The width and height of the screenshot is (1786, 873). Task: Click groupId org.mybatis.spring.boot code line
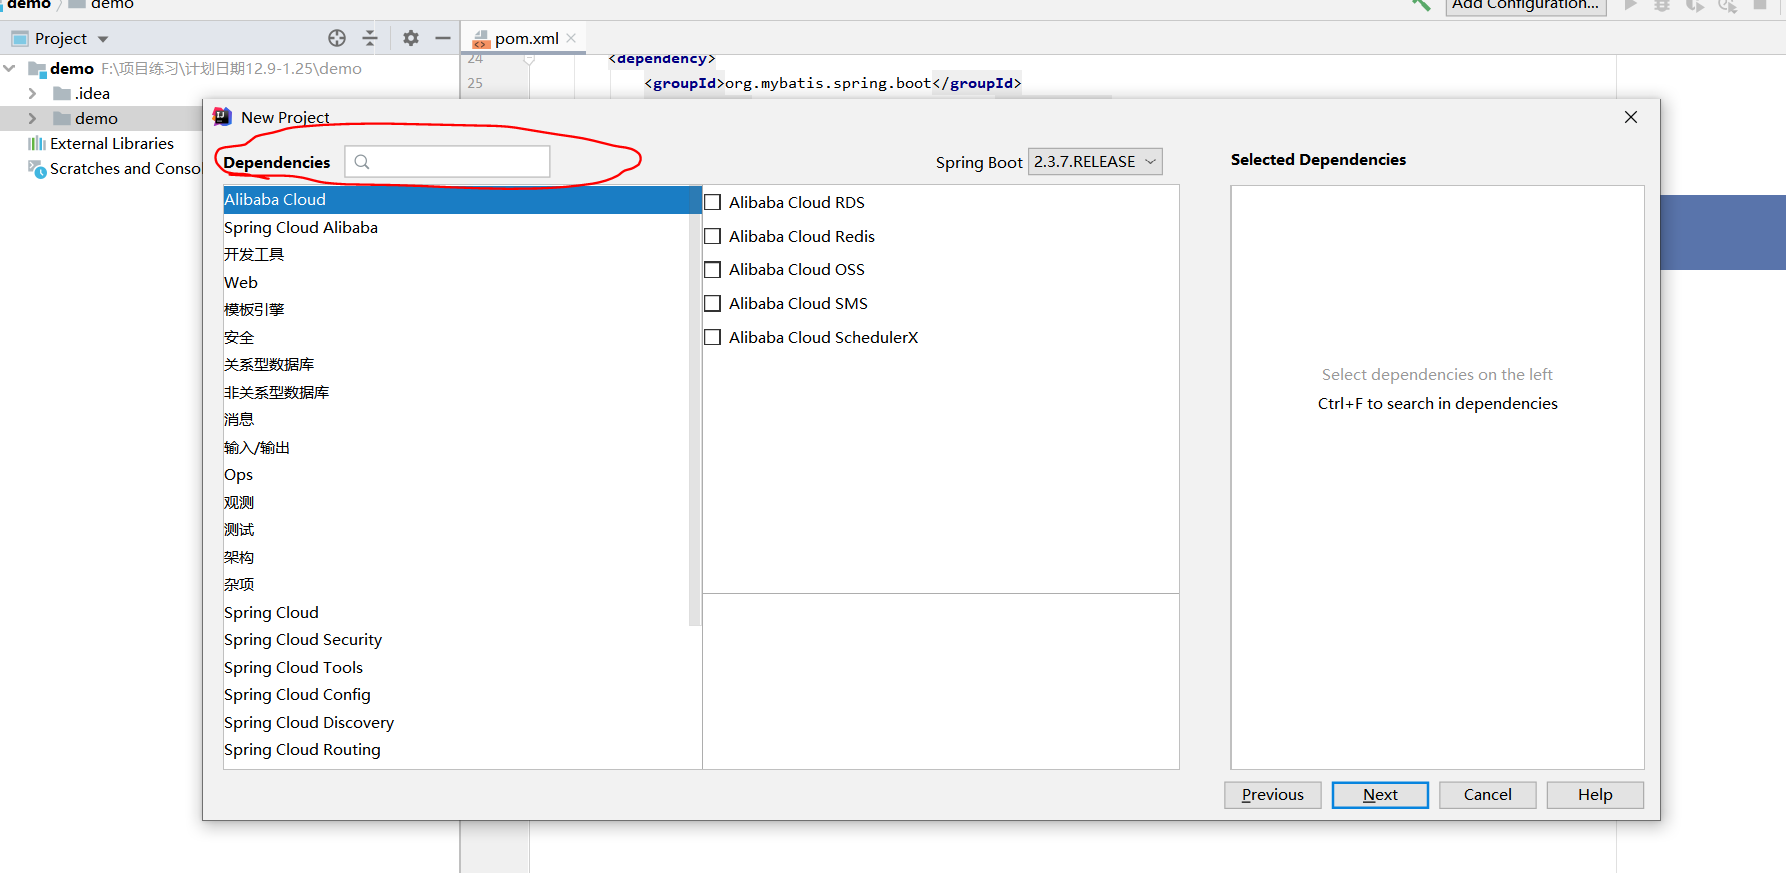point(833,83)
